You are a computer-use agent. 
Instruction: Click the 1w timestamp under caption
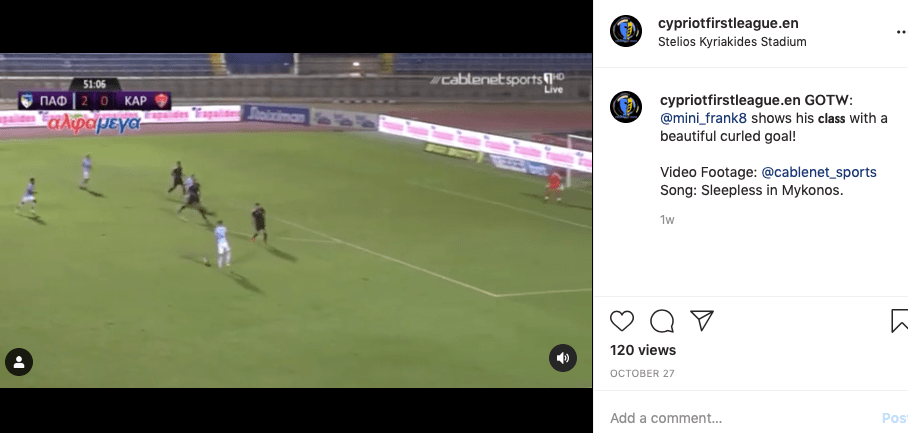click(x=667, y=219)
